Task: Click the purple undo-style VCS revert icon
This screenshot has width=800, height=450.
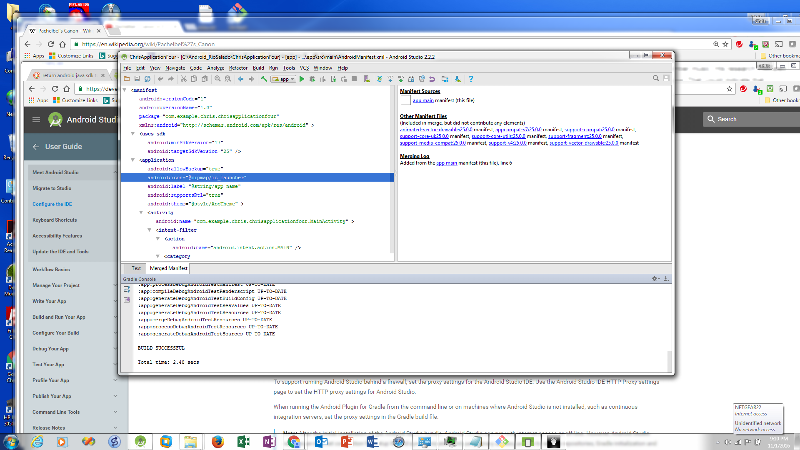Action: [x=432, y=79]
